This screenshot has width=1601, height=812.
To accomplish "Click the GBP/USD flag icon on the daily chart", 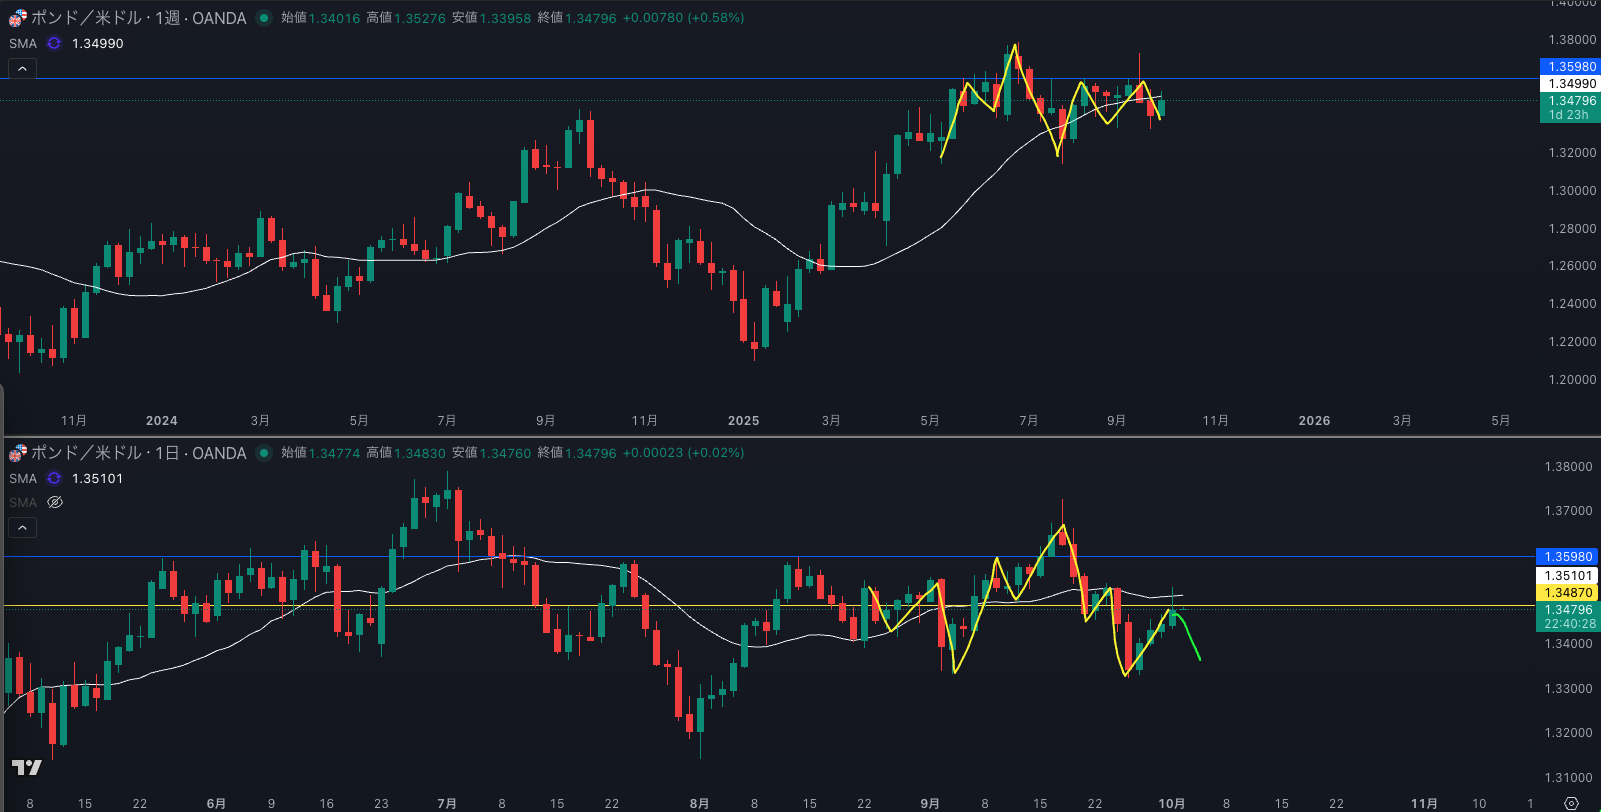I will tap(17, 453).
